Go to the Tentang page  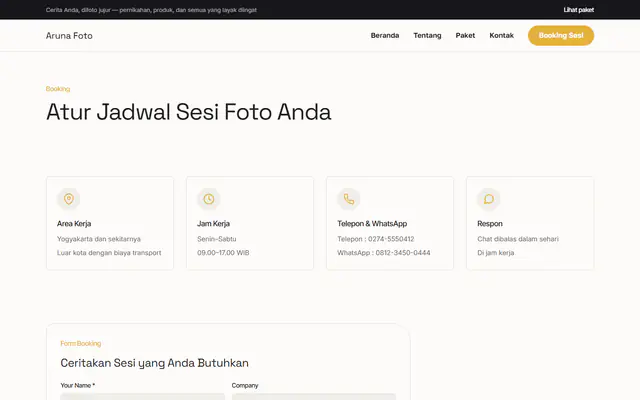click(x=427, y=36)
